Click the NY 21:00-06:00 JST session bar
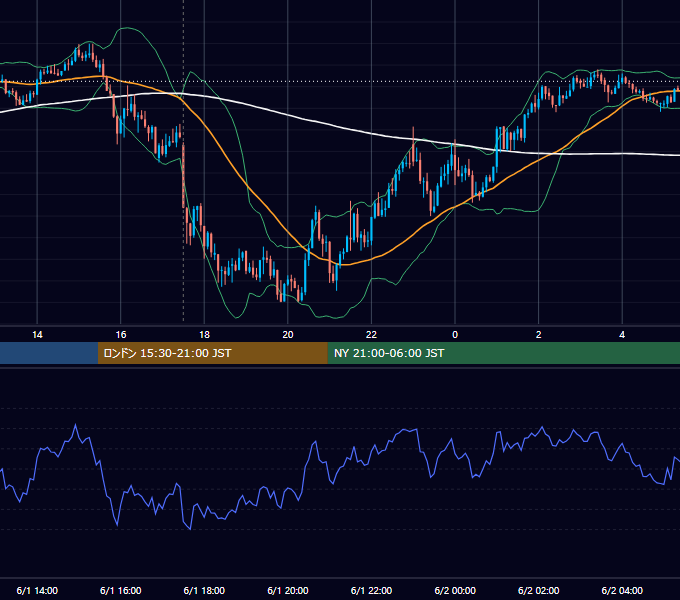This screenshot has height=600, width=680. pos(503,353)
